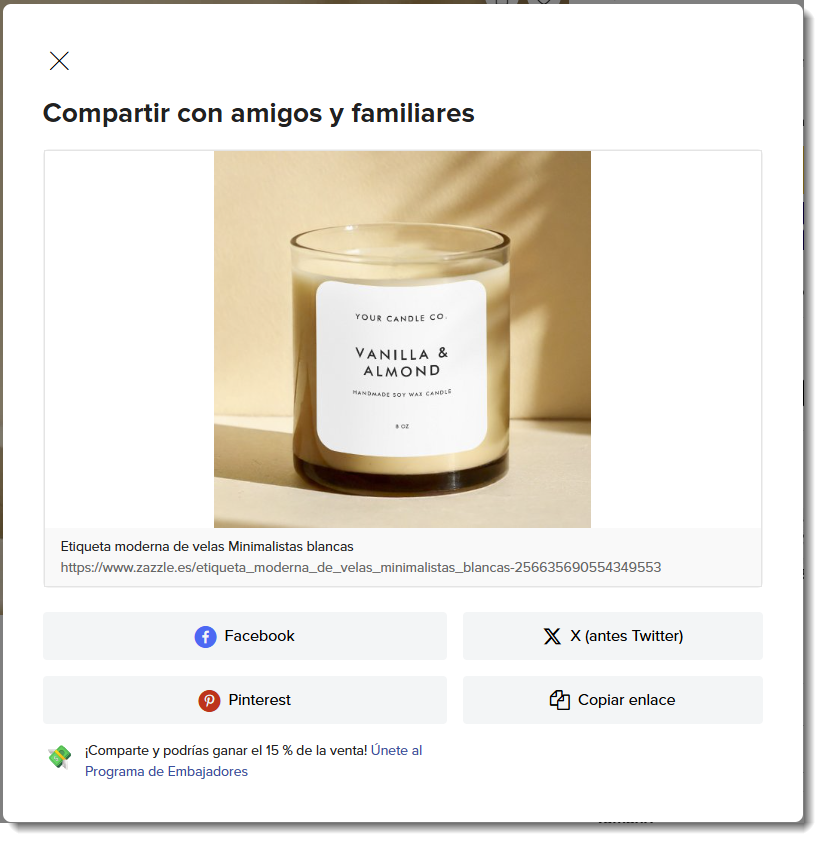
Task: Click the empty space left of the product photo
Action: pyautogui.click(x=129, y=339)
